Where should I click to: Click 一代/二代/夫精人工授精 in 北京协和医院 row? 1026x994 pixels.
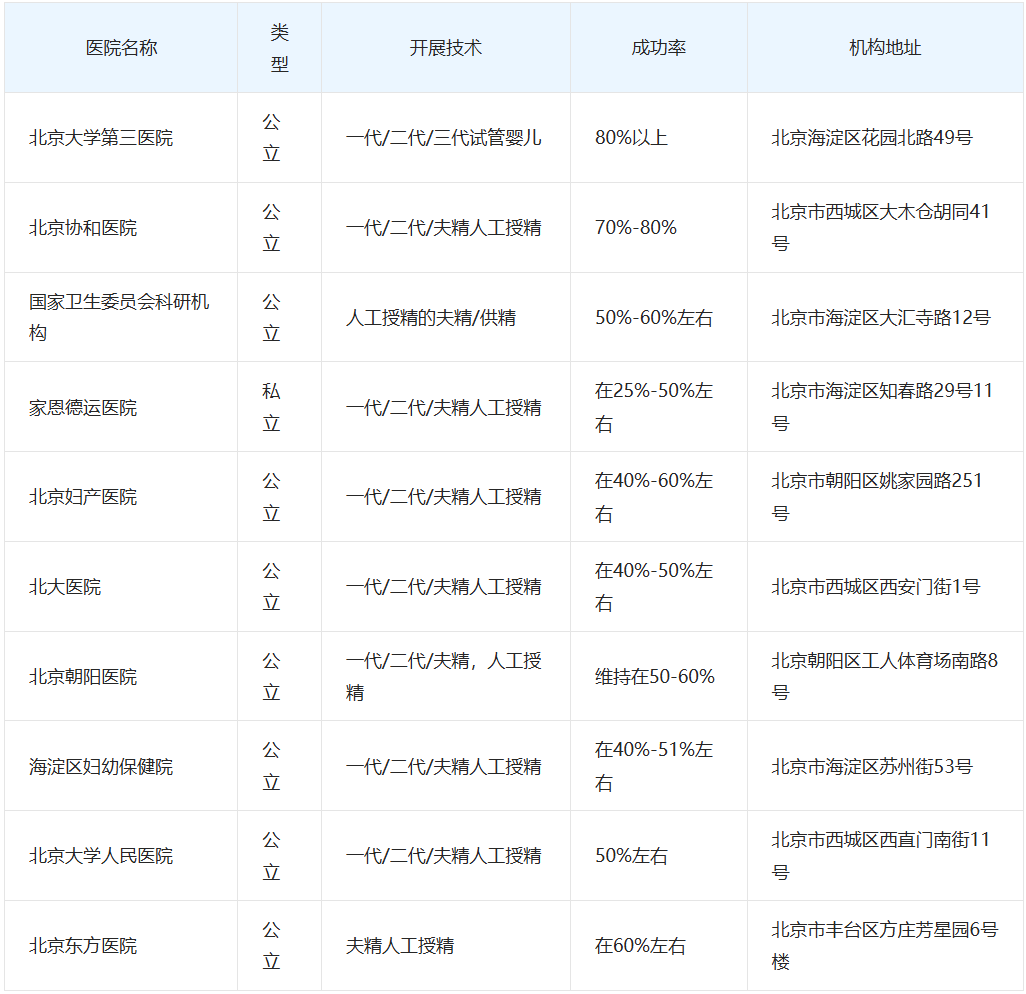pyautogui.click(x=444, y=228)
